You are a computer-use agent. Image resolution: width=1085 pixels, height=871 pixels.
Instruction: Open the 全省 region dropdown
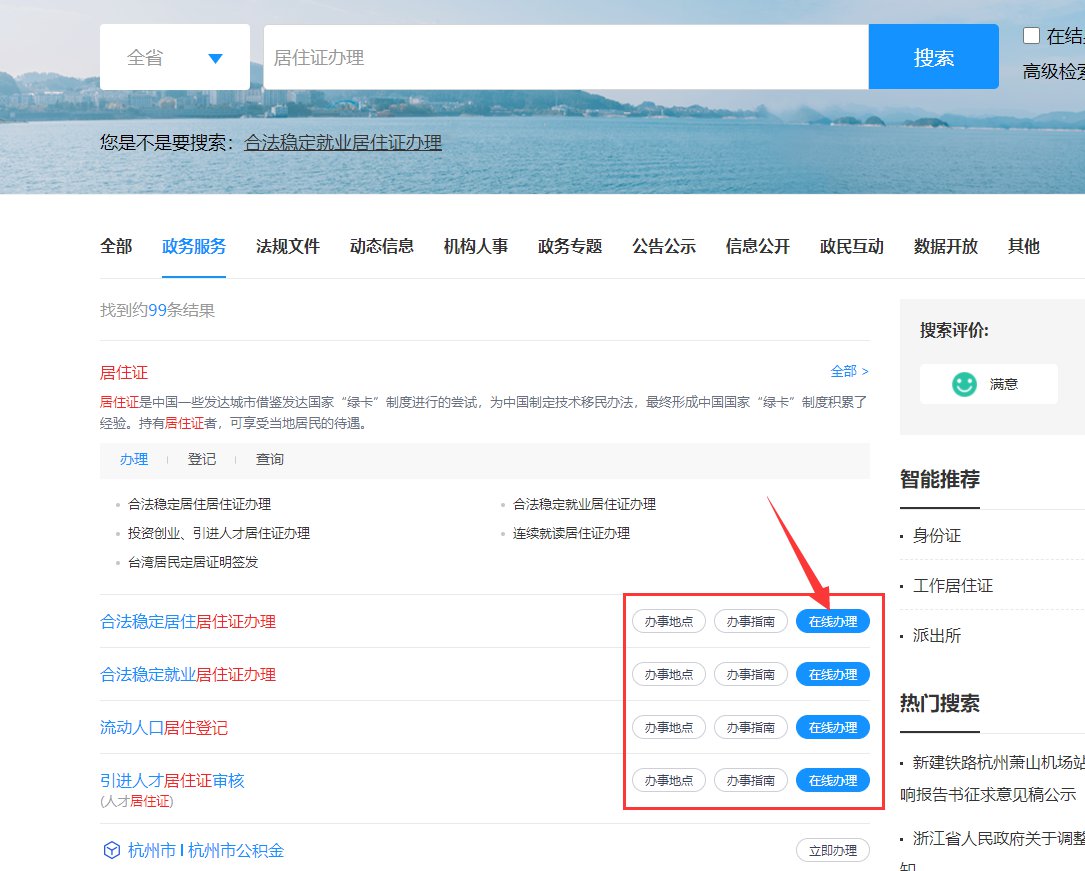click(175, 58)
